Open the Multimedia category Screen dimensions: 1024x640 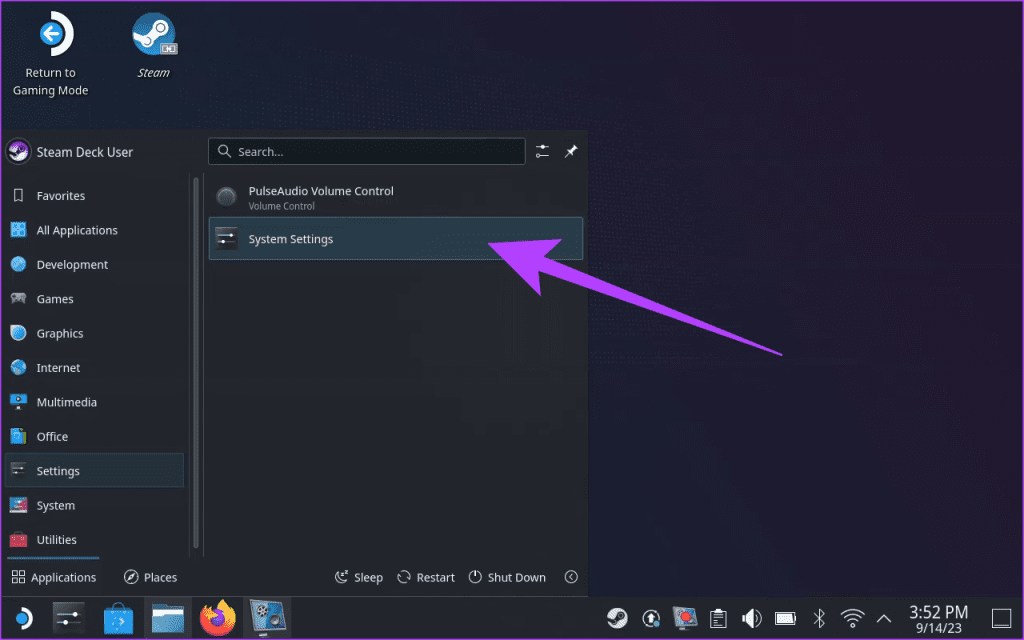(x=95, y=402)
